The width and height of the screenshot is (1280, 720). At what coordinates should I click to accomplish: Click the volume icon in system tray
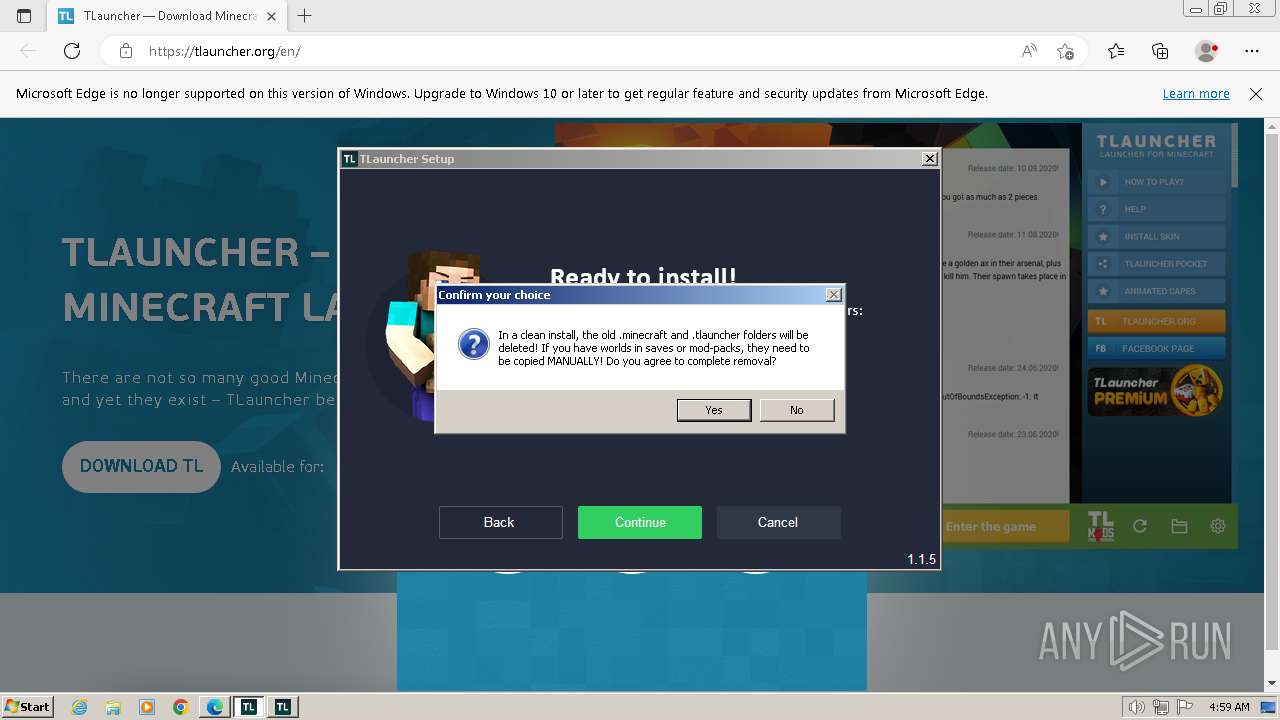point(1137,707)
